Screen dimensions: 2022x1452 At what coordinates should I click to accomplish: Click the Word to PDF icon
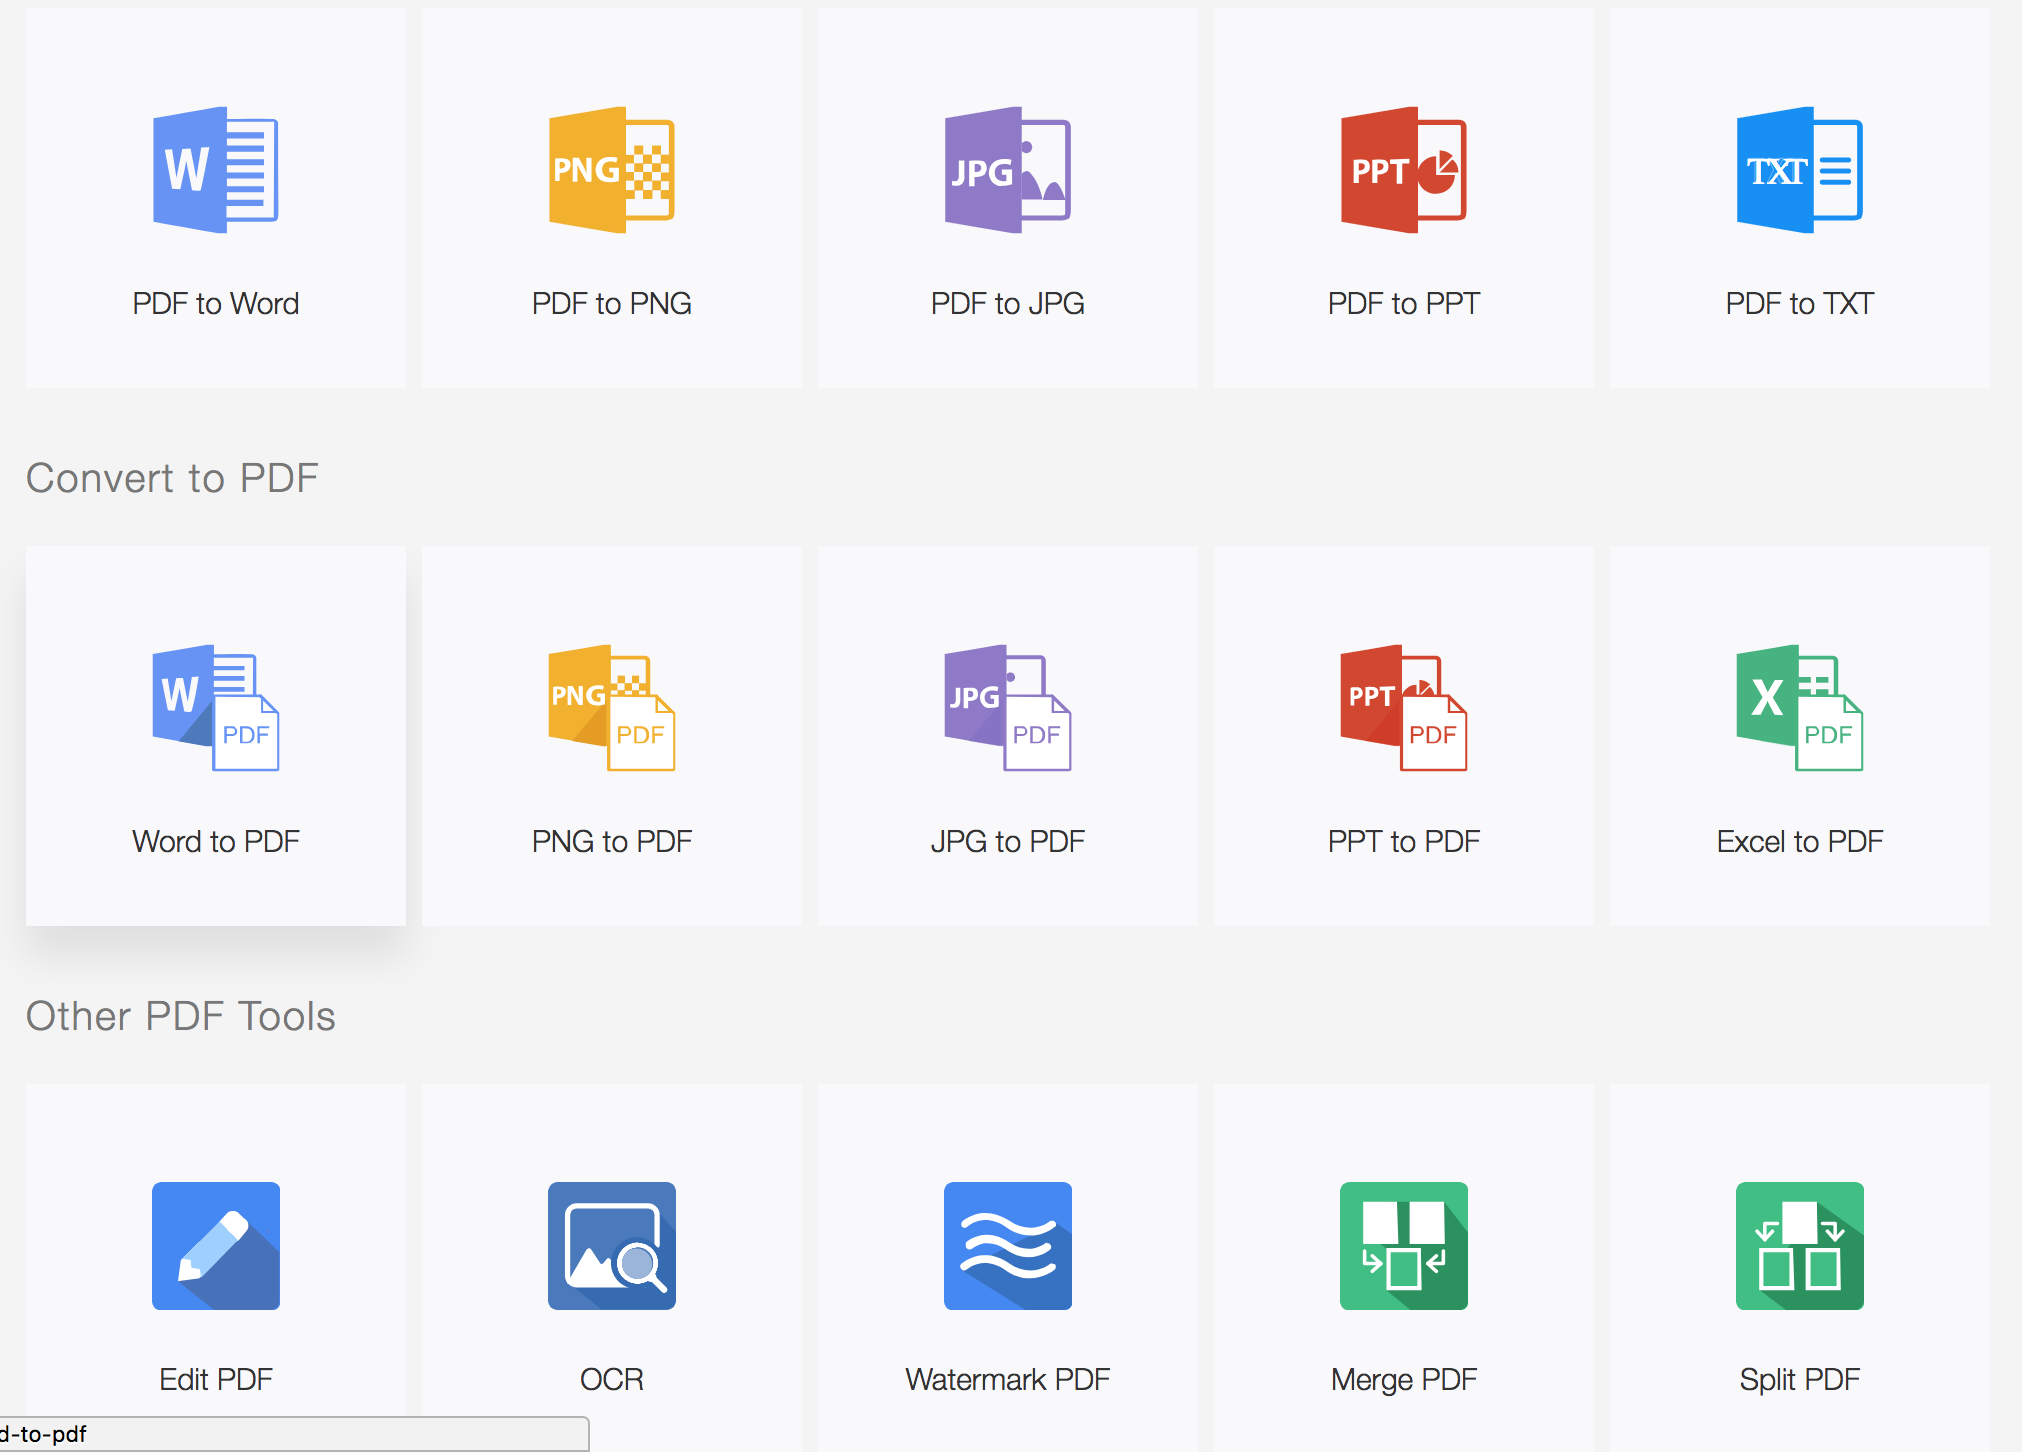pyautogui.click(x=215, y=707)
